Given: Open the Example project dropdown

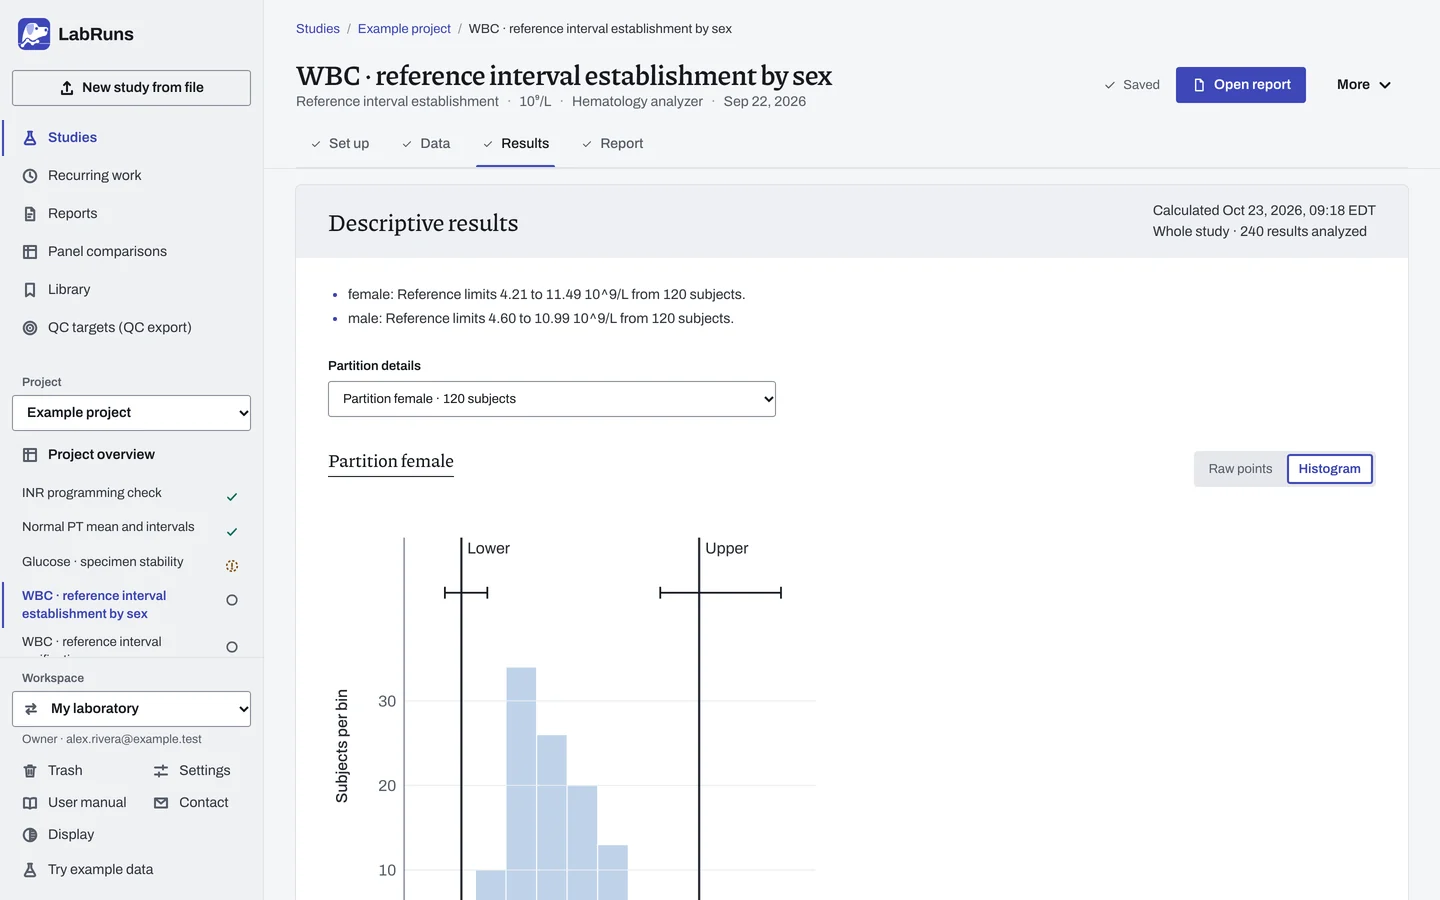Looking at the screenshot, I should pyautogui.click(x=131, y=413).
